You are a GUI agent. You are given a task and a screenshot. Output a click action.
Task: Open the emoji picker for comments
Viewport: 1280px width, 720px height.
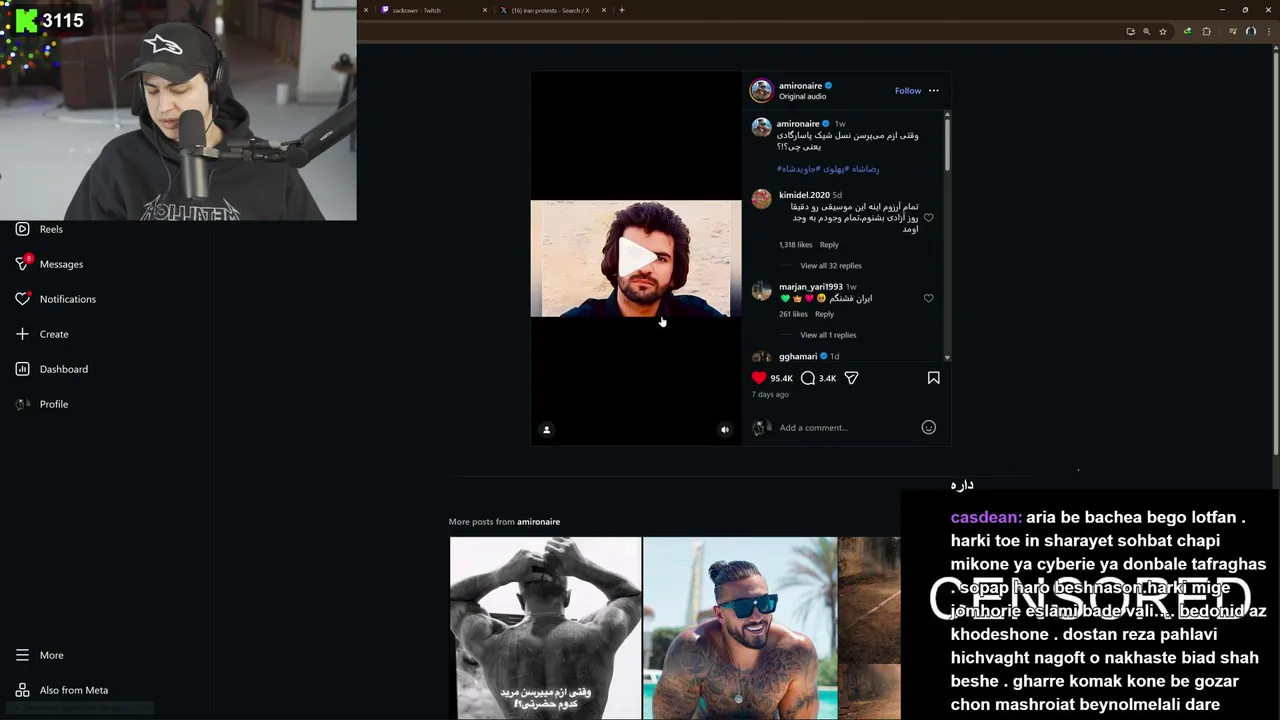point(928,427)
